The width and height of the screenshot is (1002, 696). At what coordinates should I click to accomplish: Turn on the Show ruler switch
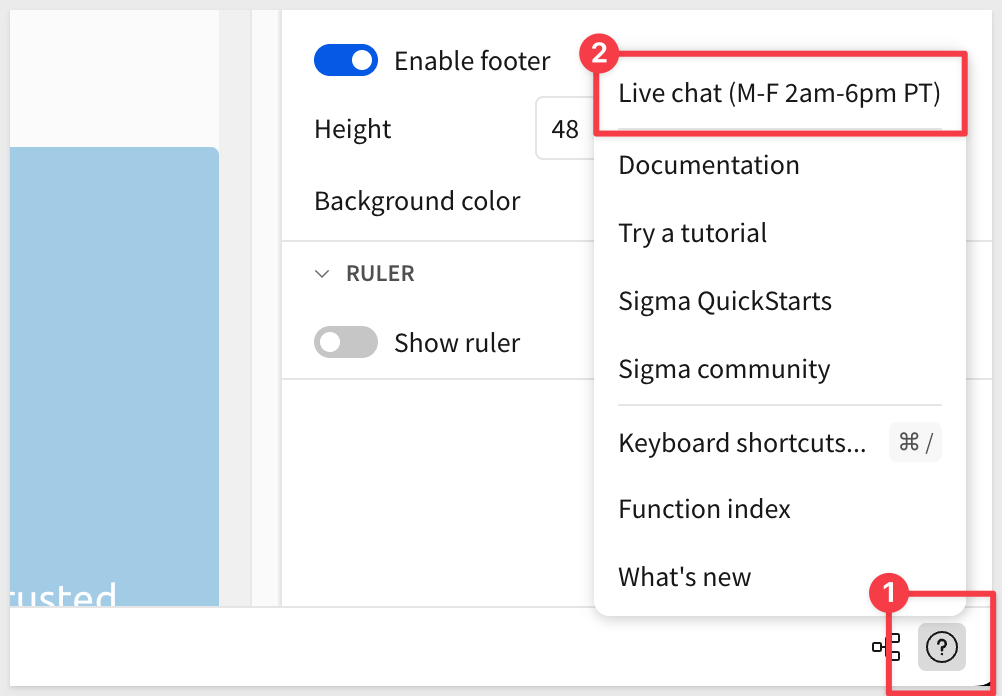tap(345, 343)
